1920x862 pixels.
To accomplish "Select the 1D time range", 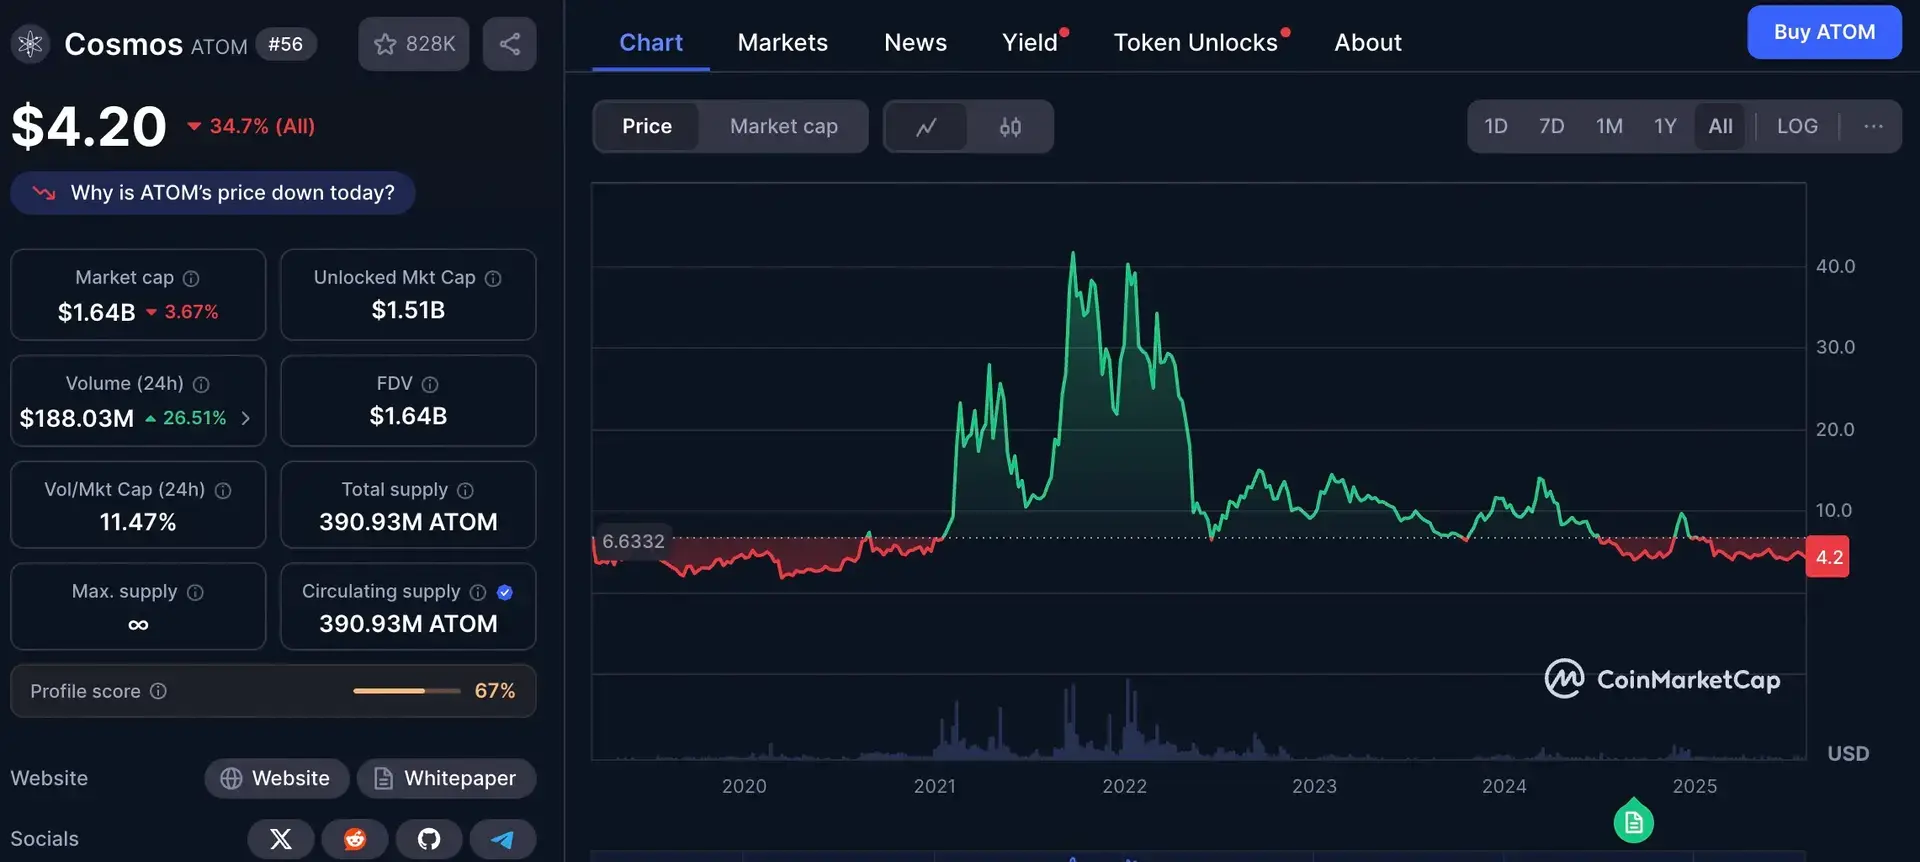I will pos(1495,127).
